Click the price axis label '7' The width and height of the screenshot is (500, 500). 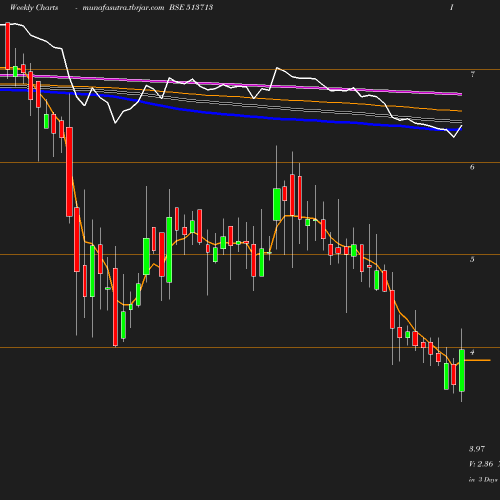point(472,74)
